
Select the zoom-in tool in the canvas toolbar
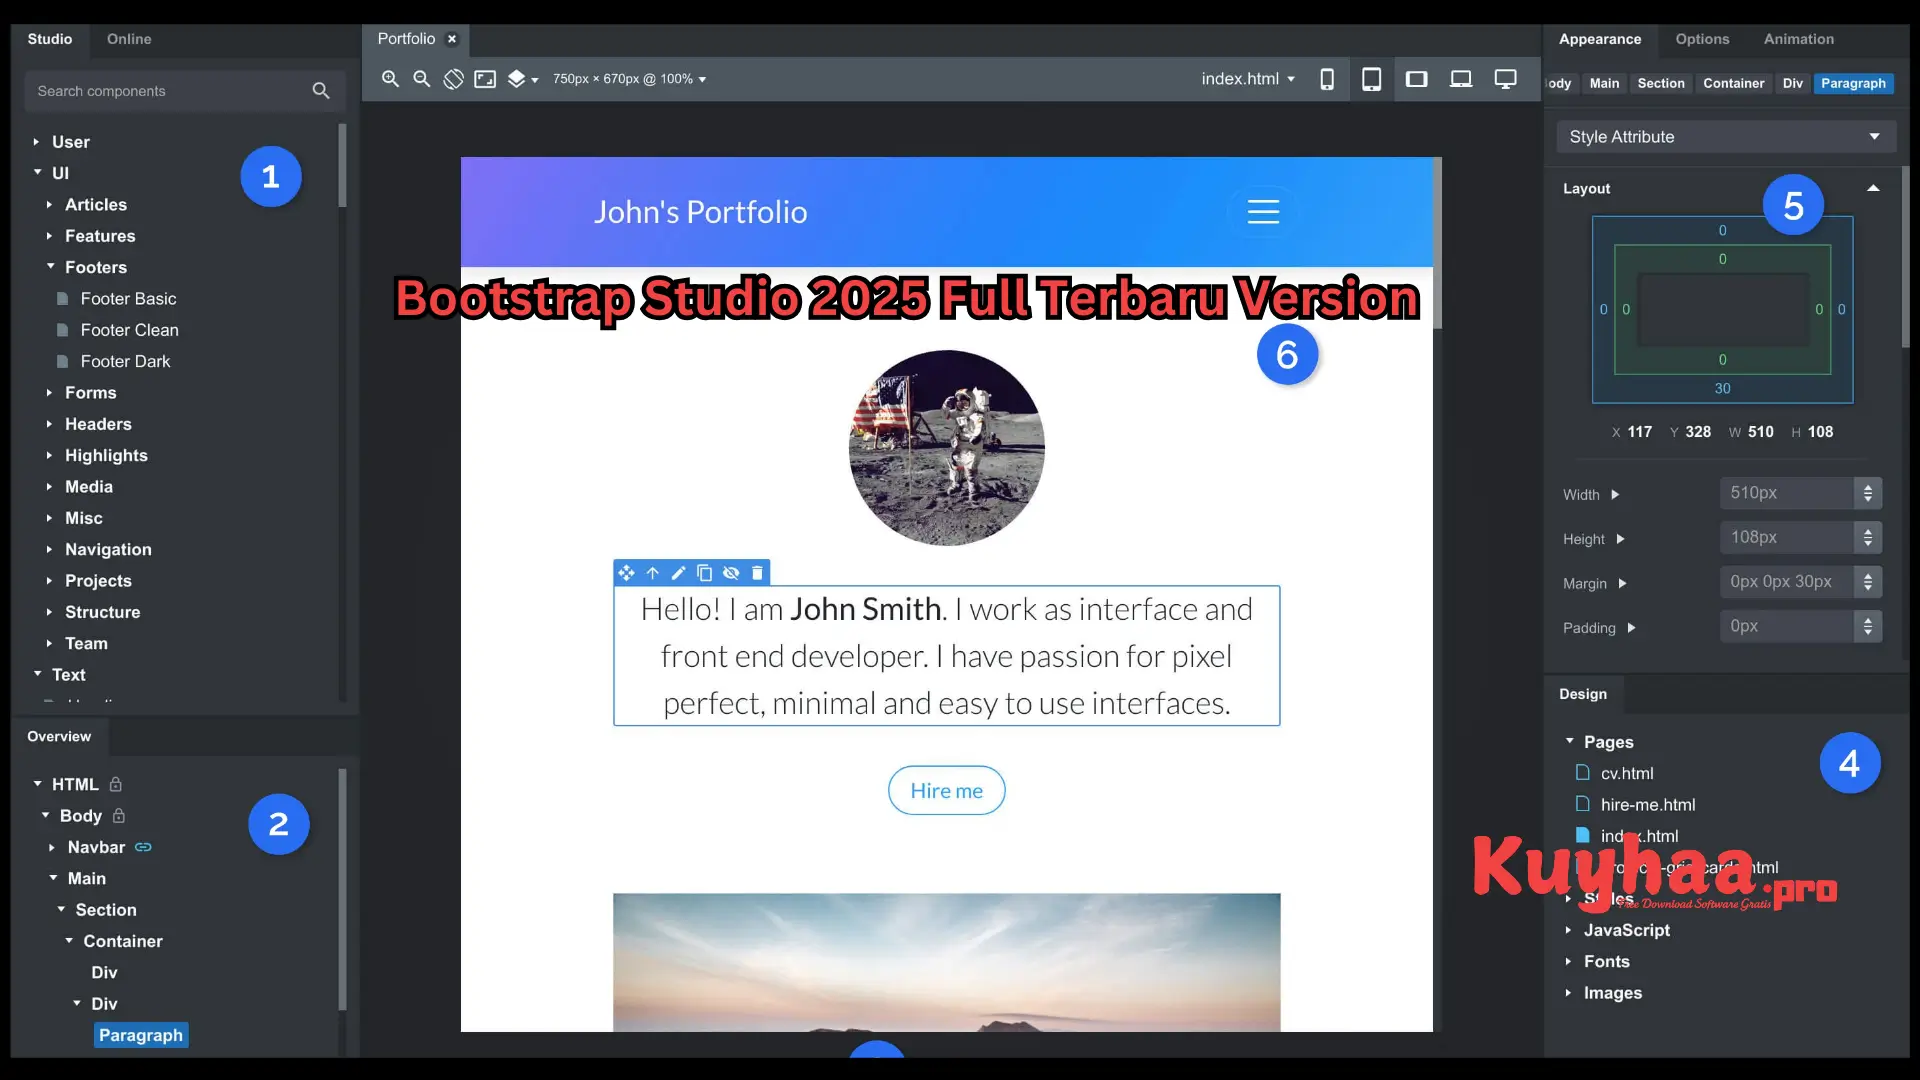point(390,79)
